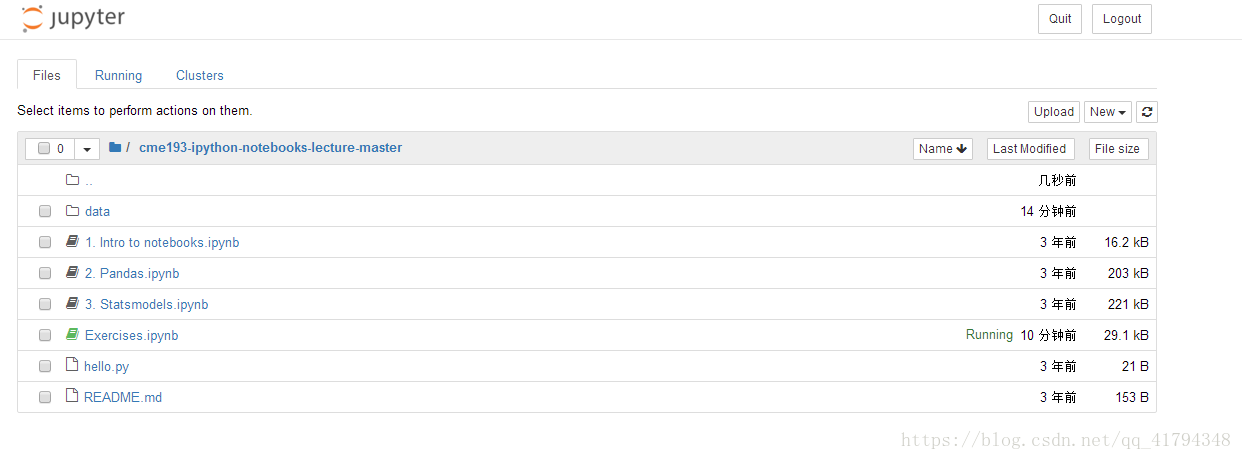This screenshot has height=460, width=1242.
Task: Click the file icon beside hello.py
Action: click(x=71, y=366)
